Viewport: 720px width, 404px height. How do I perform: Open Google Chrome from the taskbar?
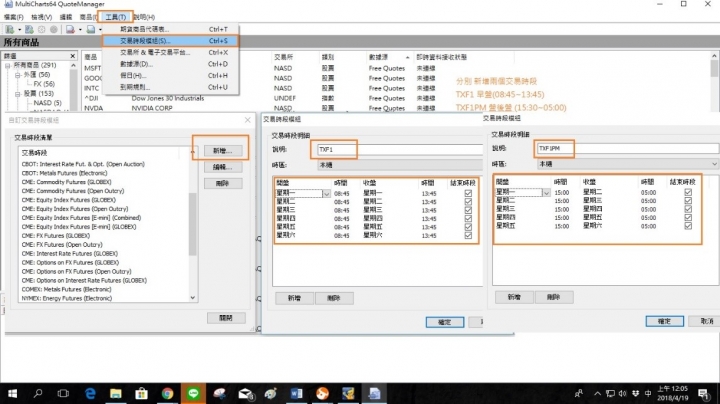point(167,393)
